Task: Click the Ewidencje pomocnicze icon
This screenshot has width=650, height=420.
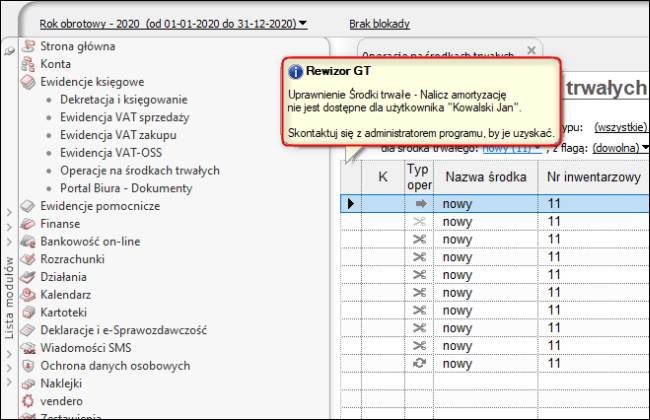Action: (x=28, y=206)
